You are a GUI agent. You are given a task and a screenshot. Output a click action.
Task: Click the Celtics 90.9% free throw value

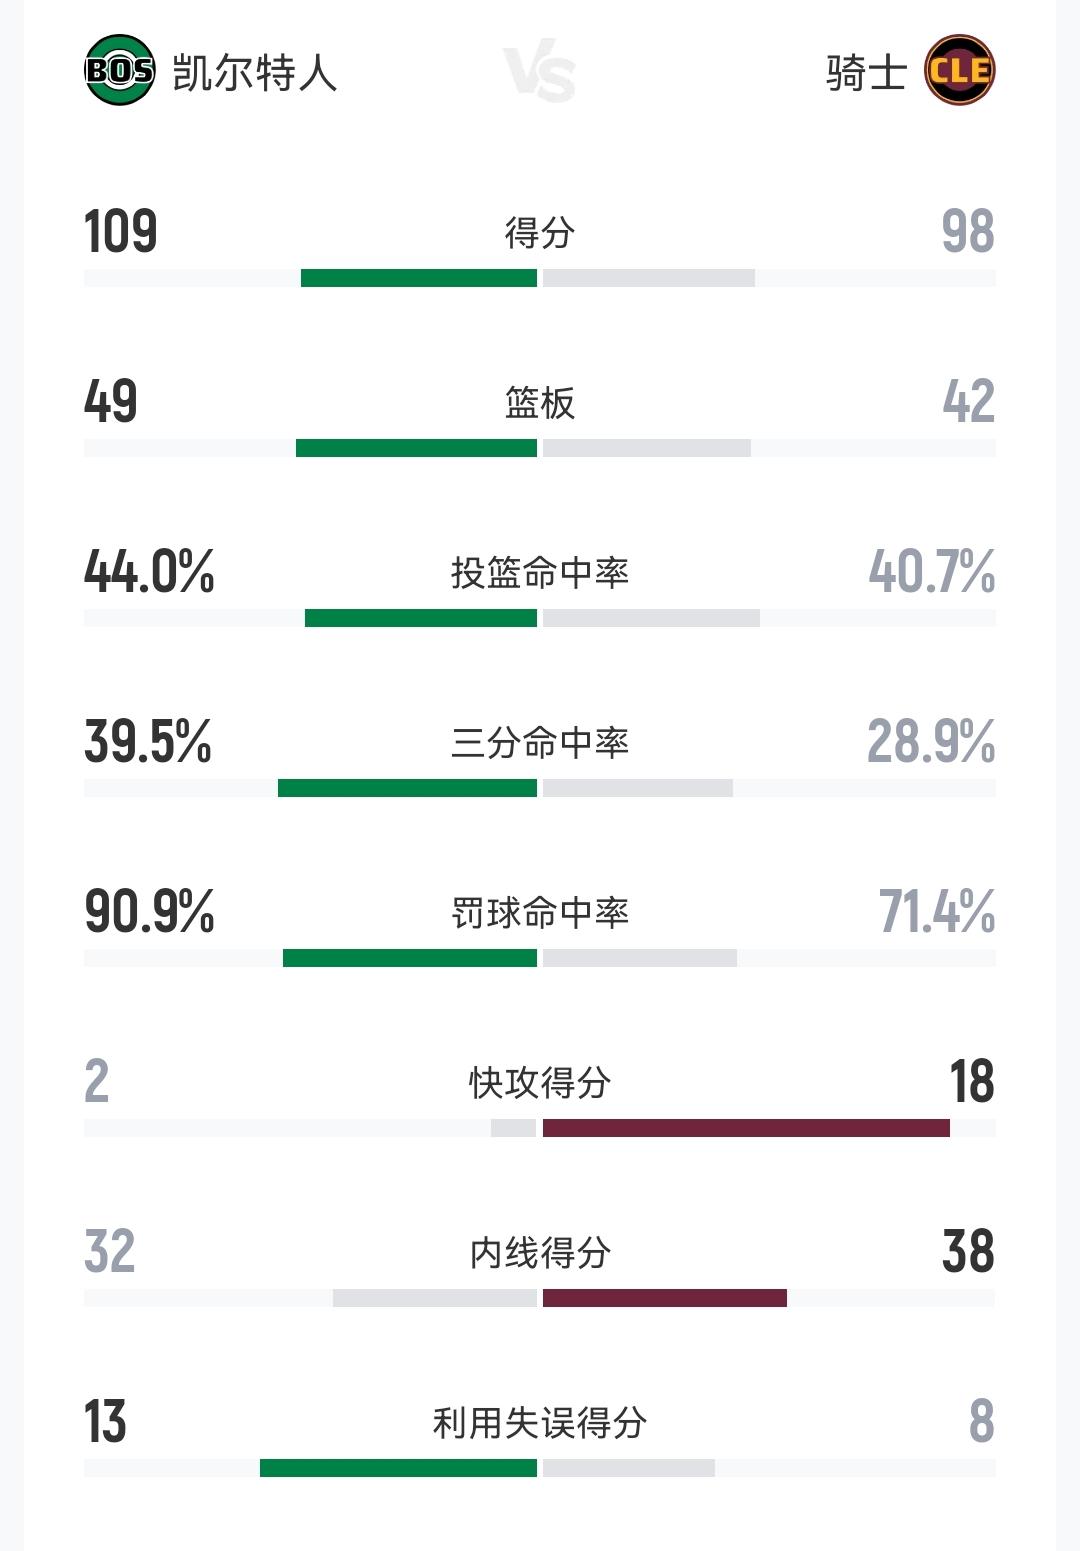(x=149, y=912)
